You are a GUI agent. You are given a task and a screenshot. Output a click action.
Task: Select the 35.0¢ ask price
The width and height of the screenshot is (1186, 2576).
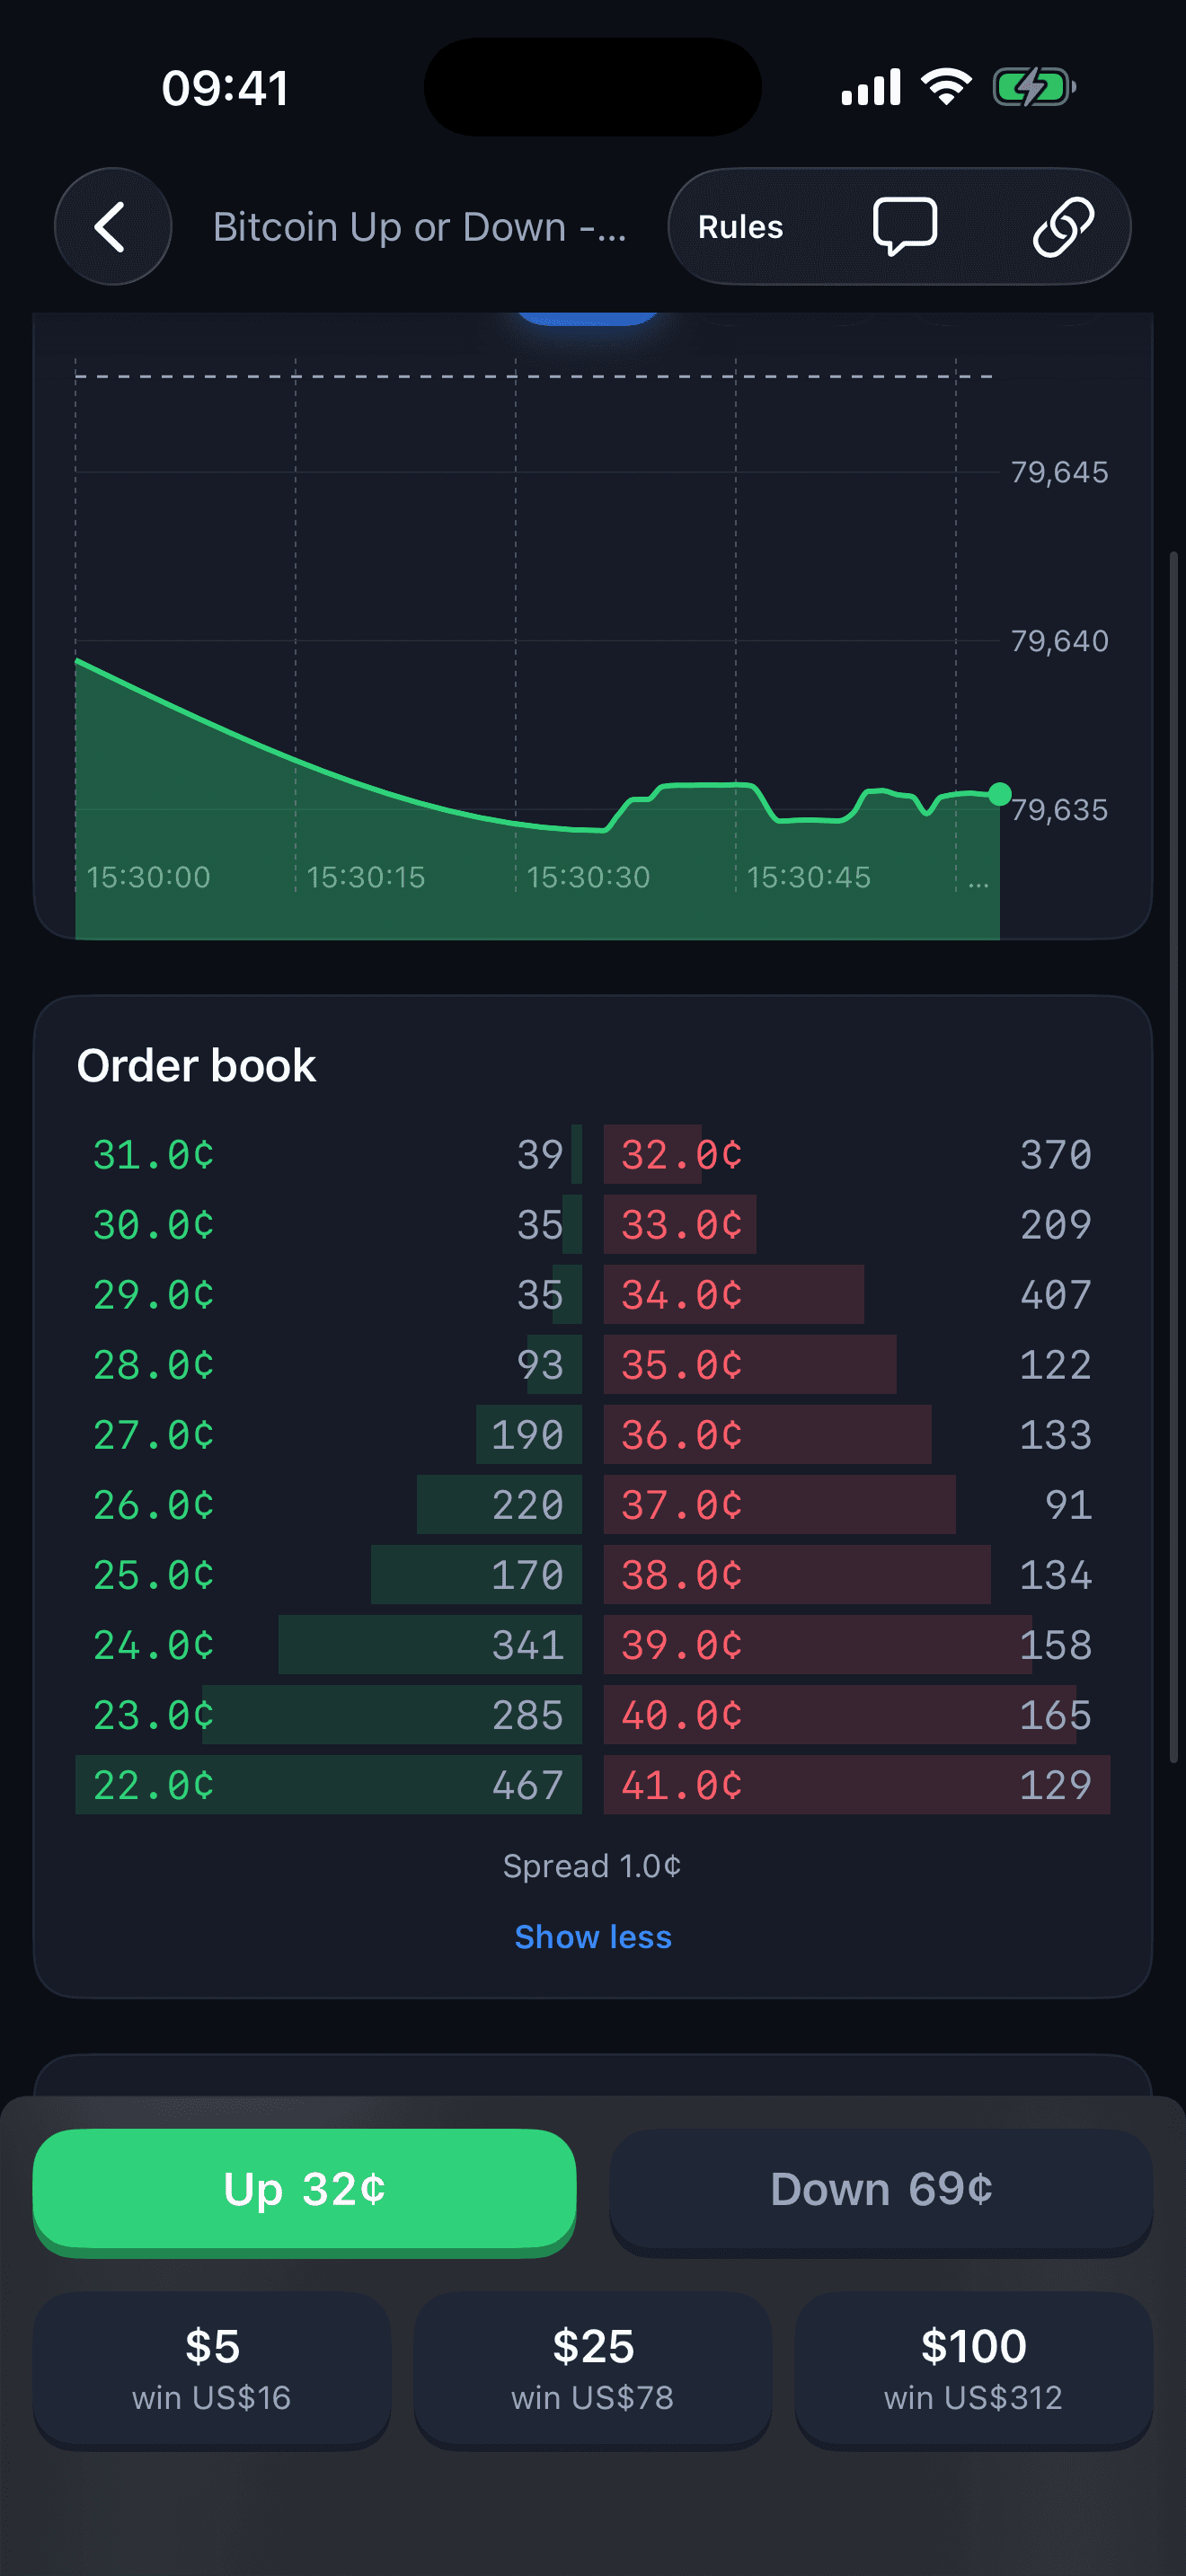[682, 1365]
